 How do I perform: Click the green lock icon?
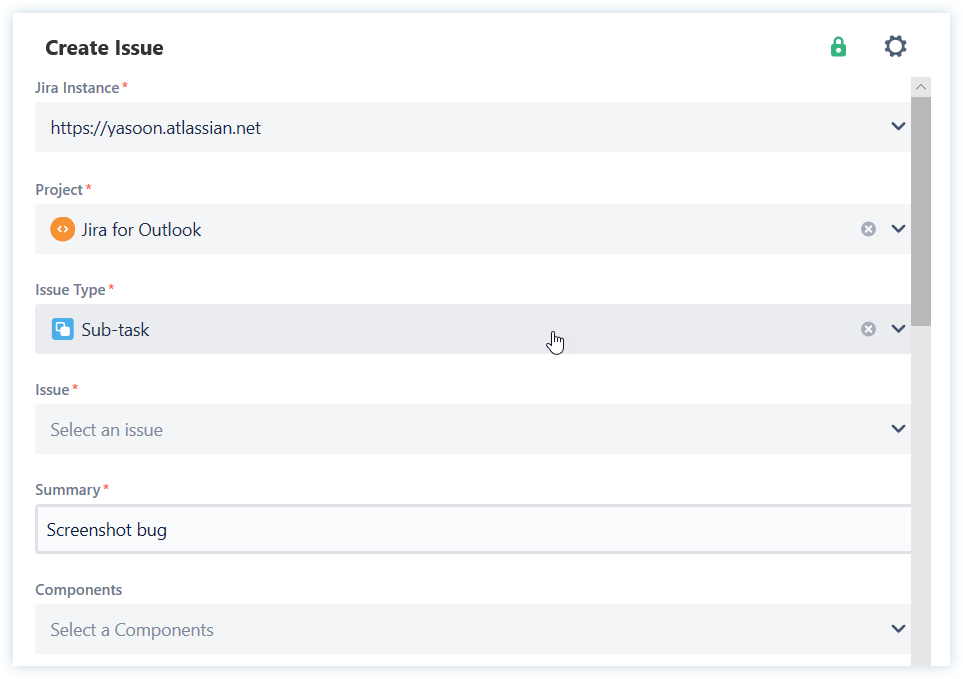click(838, 47)
